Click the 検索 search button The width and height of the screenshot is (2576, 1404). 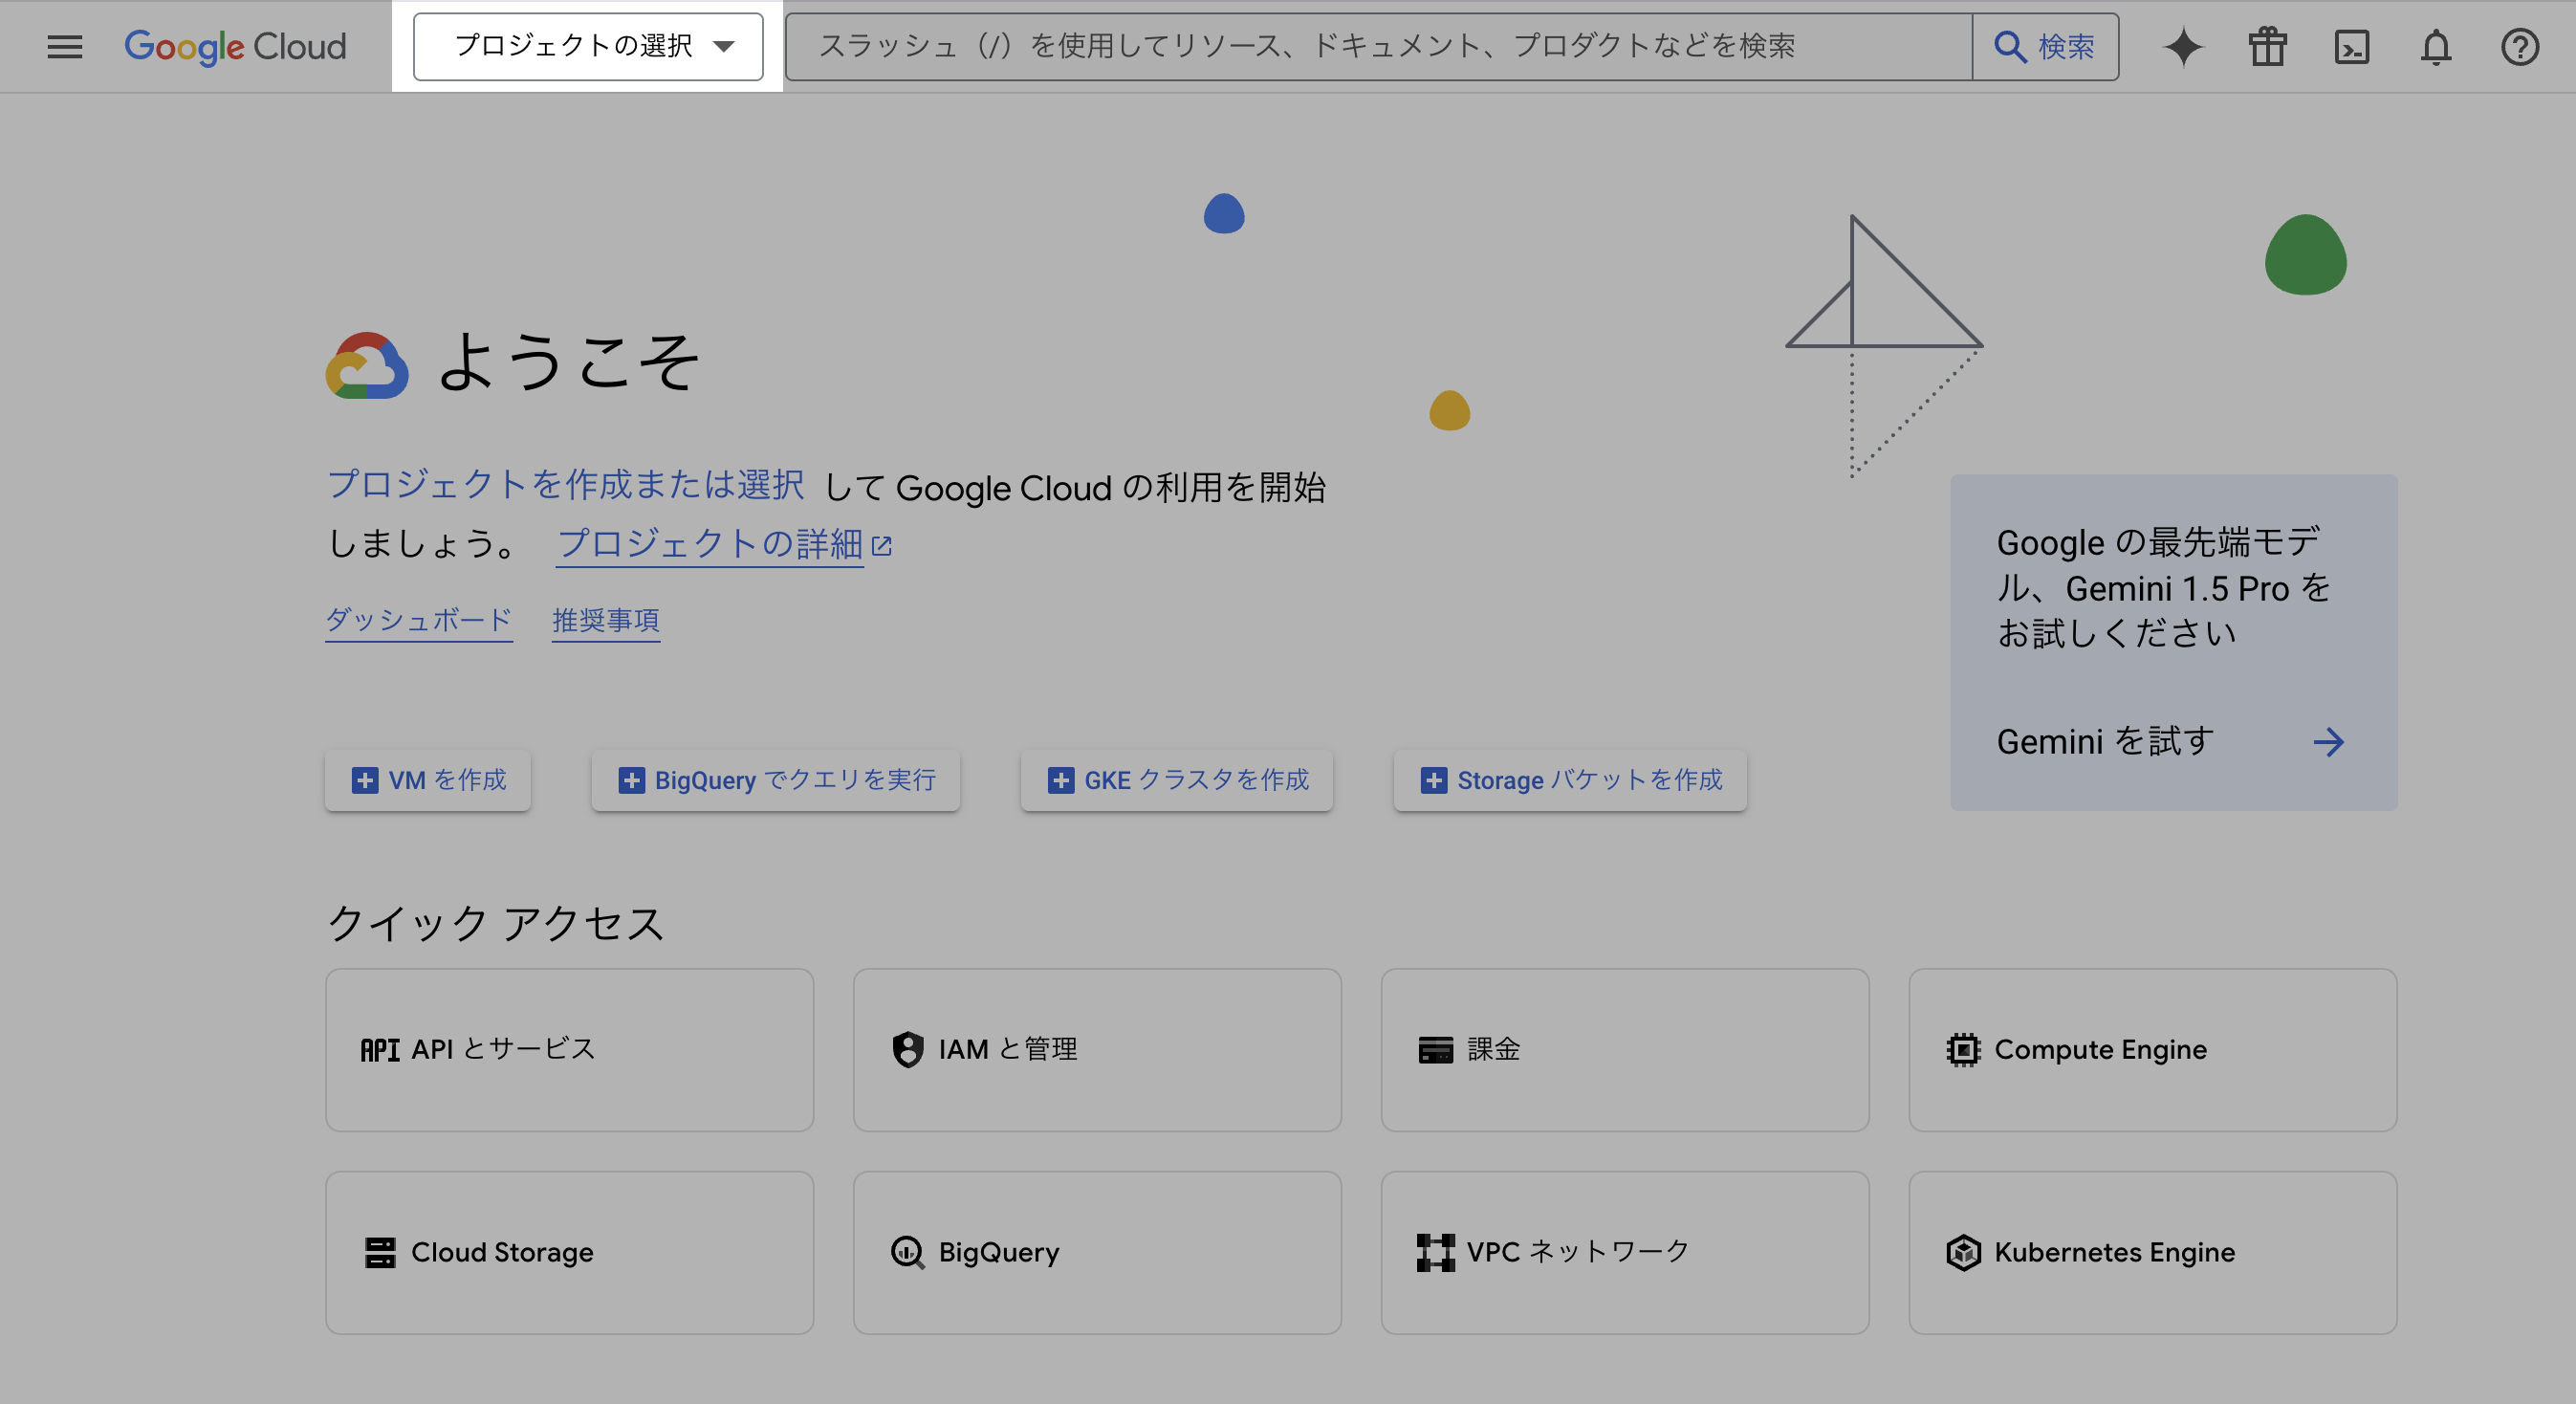pos(2045,47)
